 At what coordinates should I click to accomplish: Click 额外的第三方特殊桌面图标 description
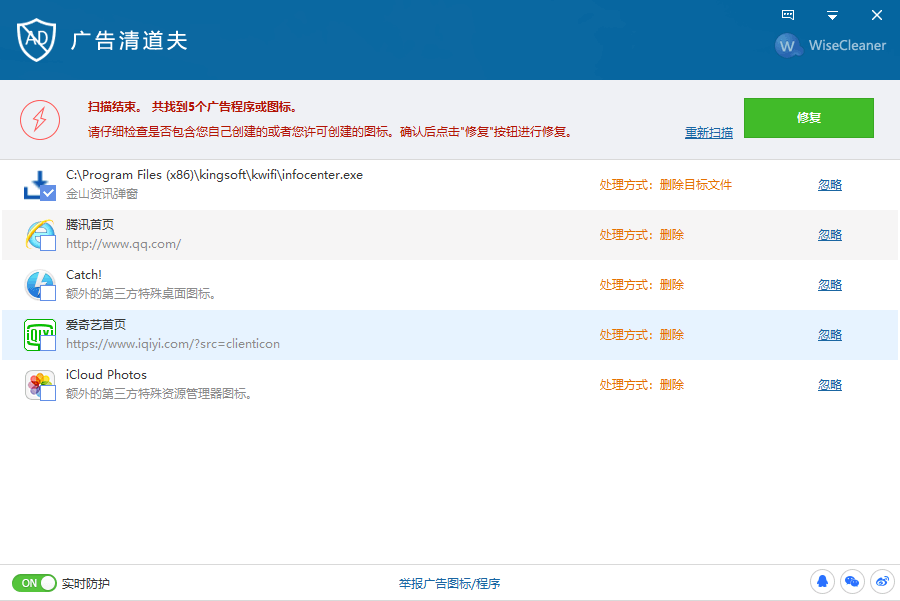tap(141, 294)
